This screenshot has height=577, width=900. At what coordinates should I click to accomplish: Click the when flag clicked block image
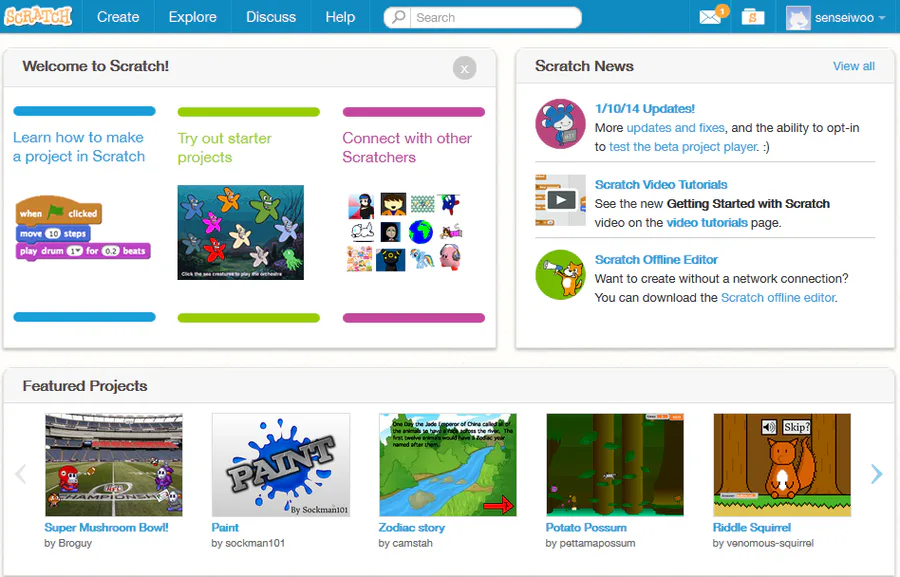tap(59, 210)
